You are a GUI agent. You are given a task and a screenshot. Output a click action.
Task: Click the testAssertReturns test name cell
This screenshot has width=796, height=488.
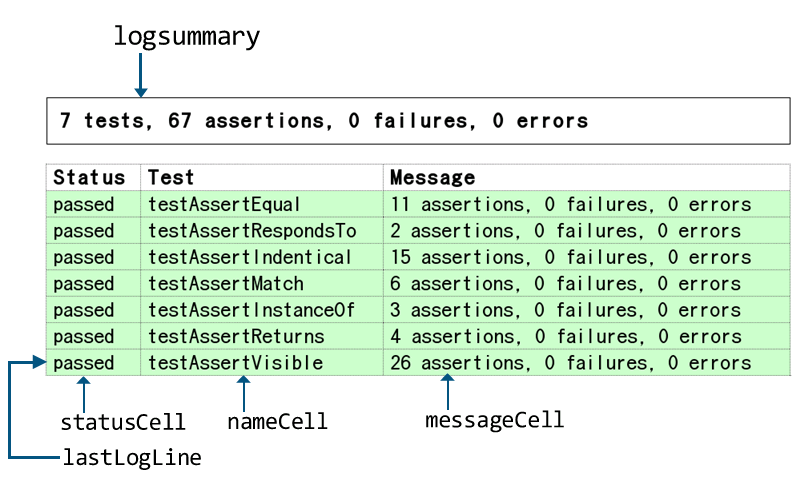tap(262, 336)
